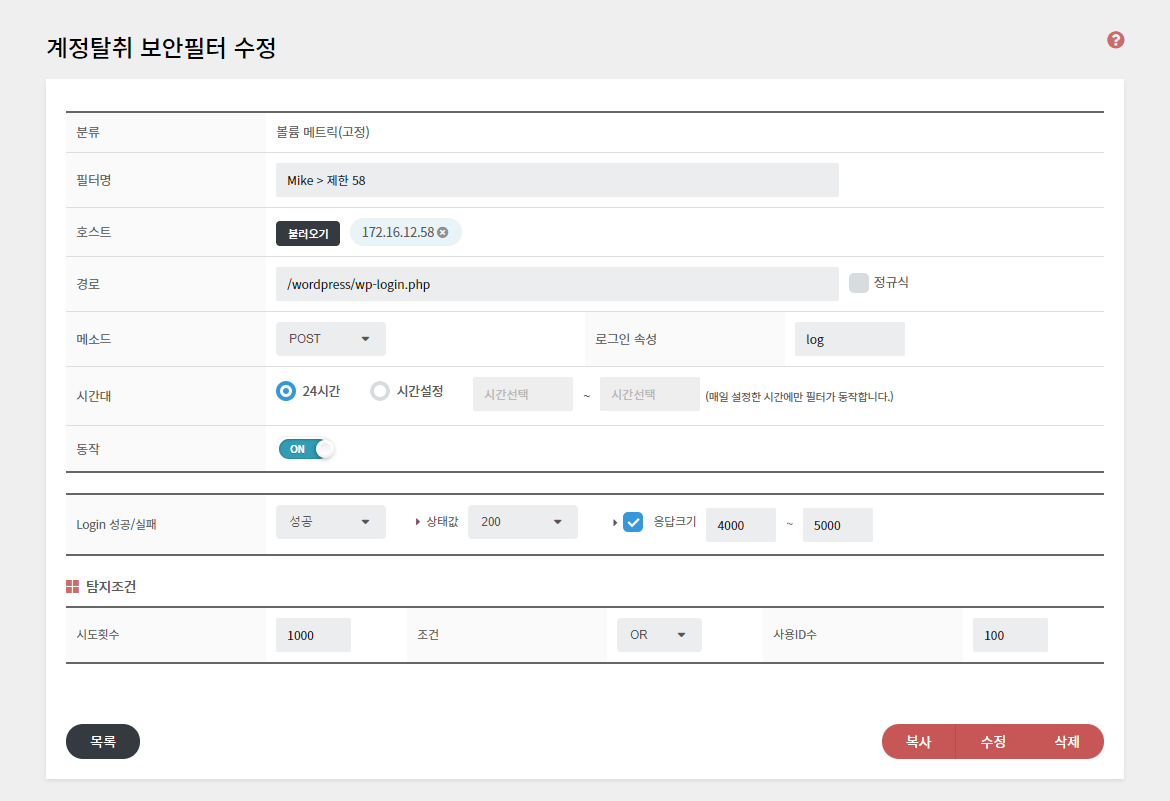1170x801 pixels.
Task: Remove host tag 172.16.12.58
Action: [x=443, y=232]
